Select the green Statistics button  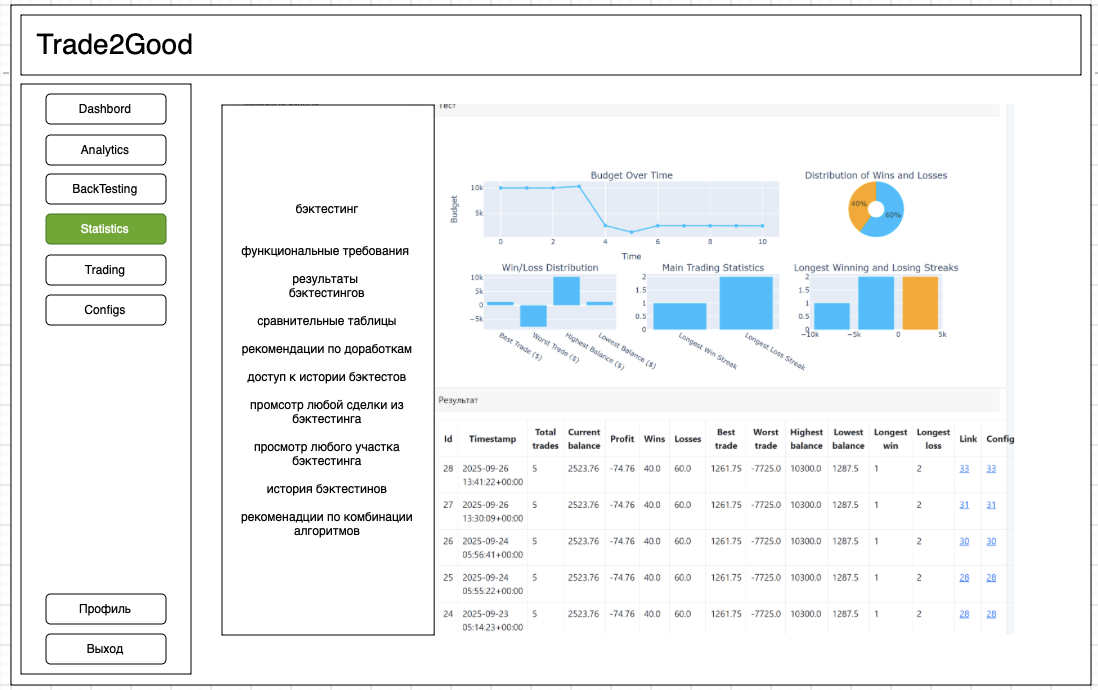[105, 229]
